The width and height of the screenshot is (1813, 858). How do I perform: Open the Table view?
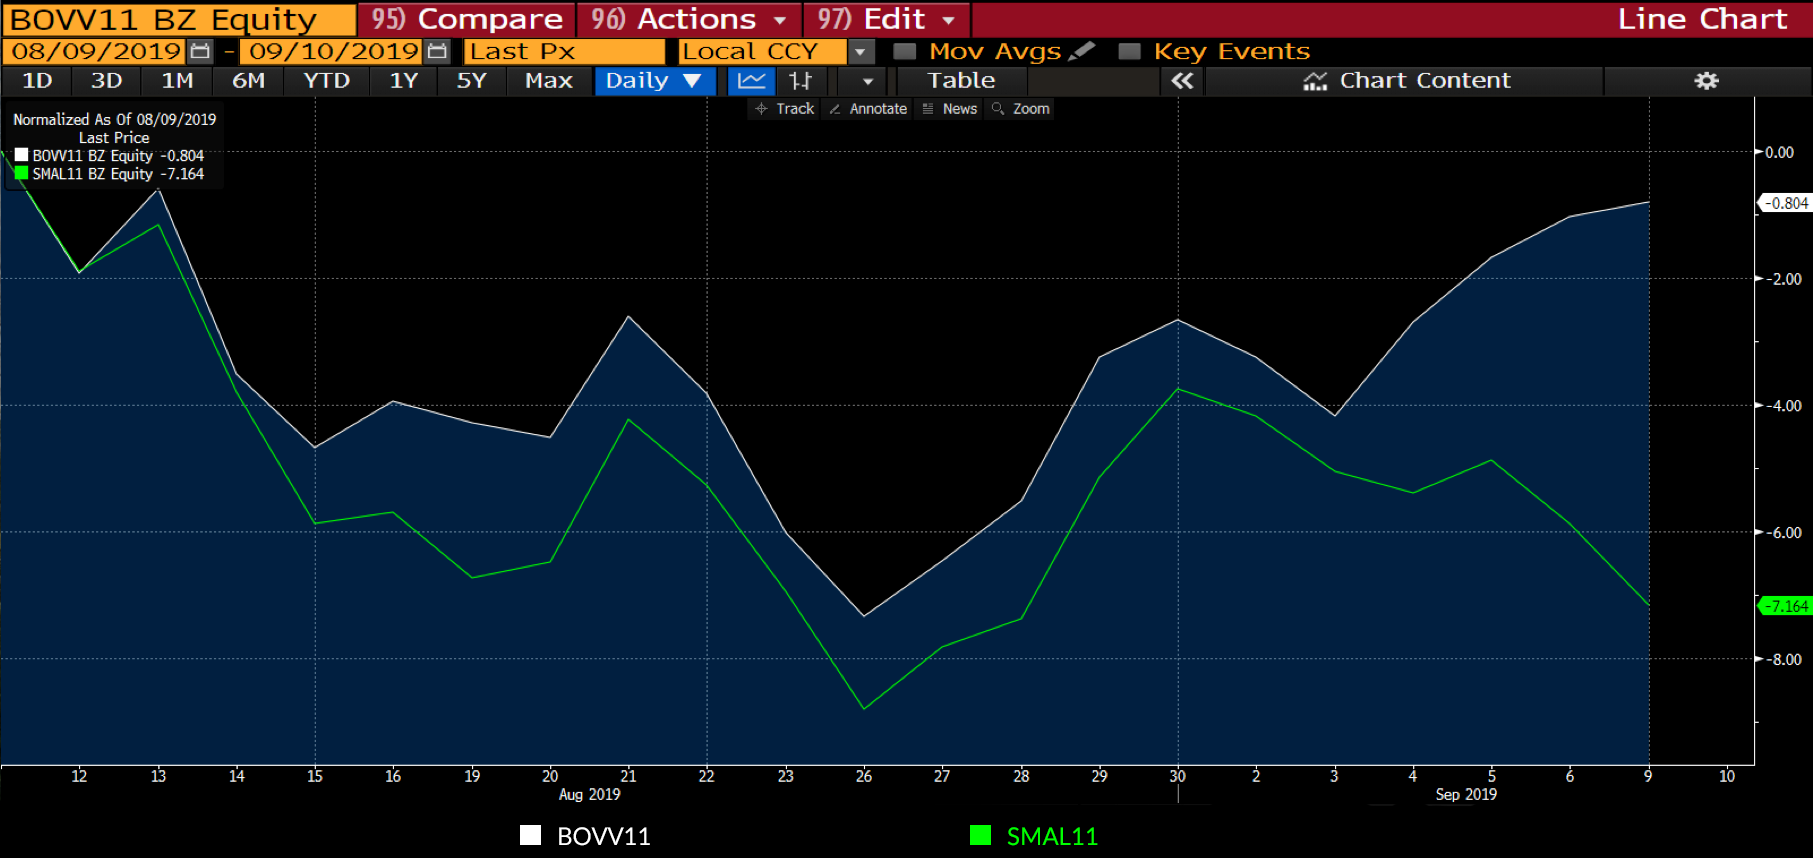[961, 81]
